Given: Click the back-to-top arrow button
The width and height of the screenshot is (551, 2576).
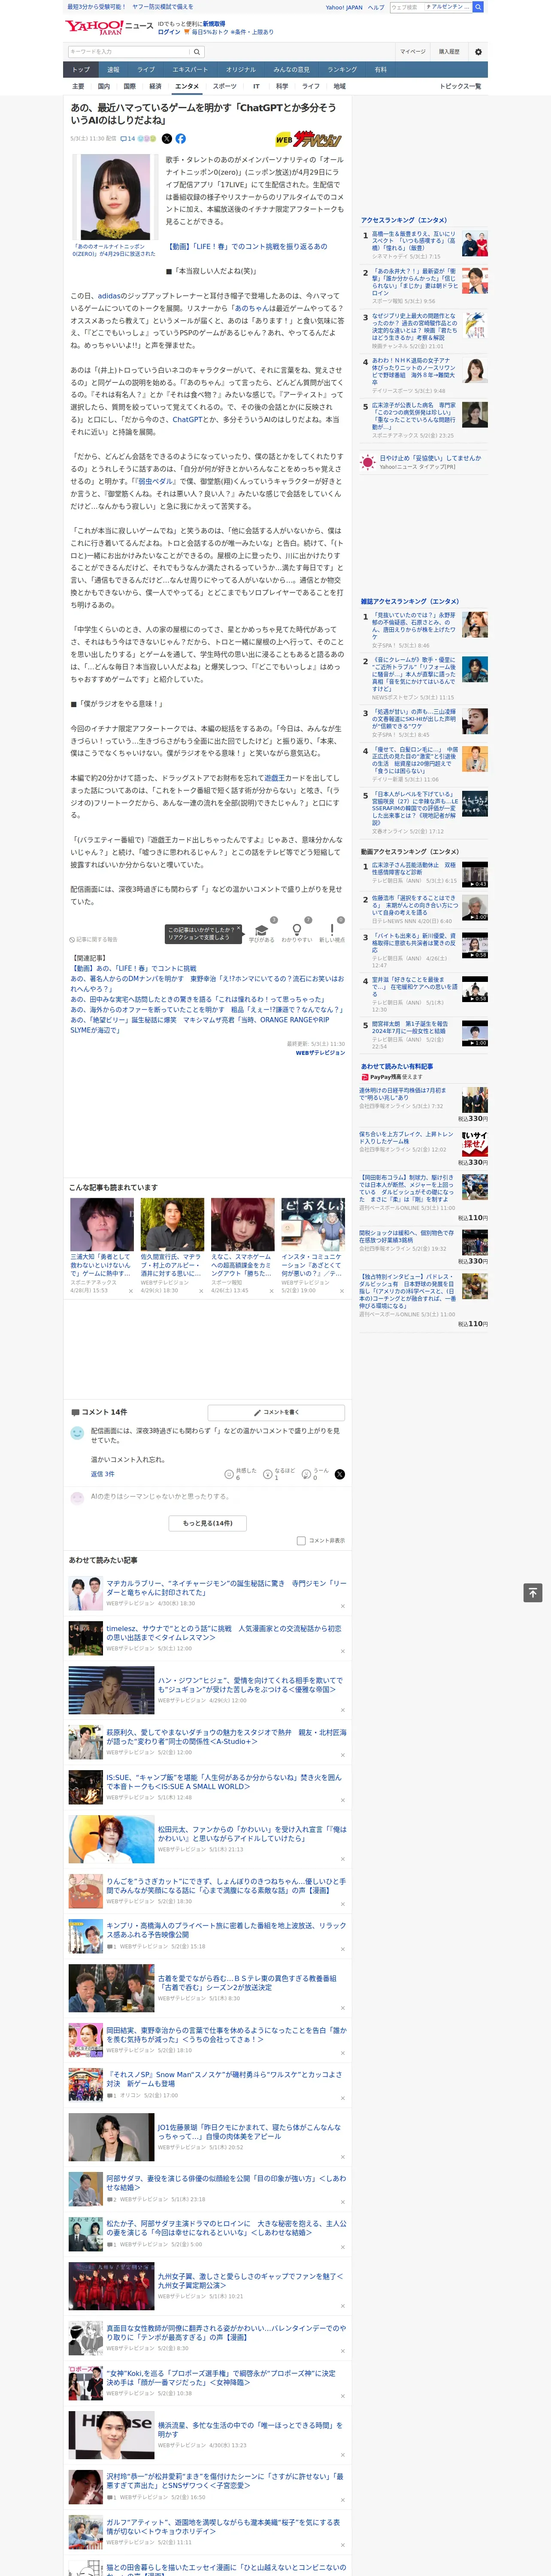Looking at the screenshot, I should pyautogui.click(x=533, y=1593).
